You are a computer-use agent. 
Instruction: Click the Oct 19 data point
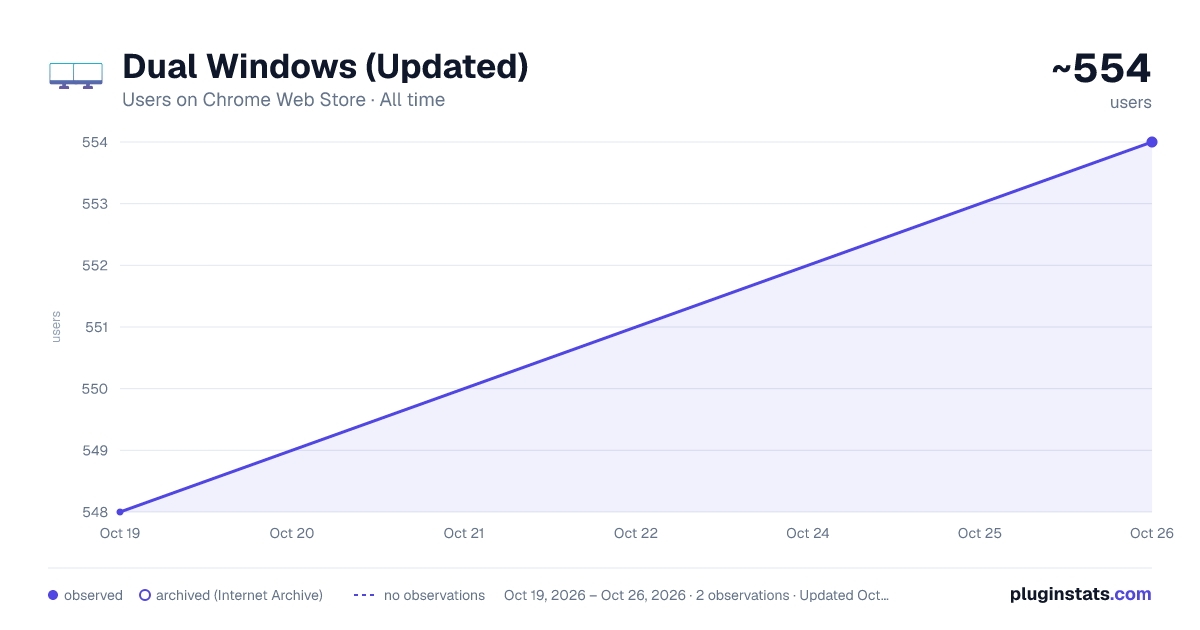point(120,512)
